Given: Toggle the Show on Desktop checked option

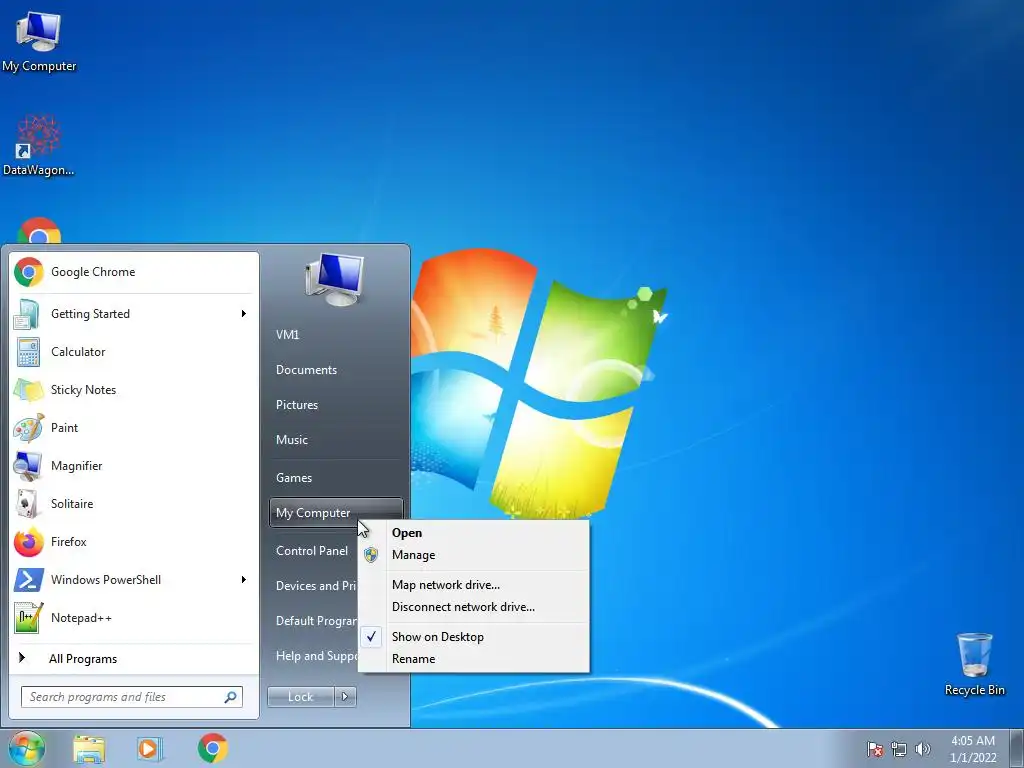Looking at the screenshot, I should point(474,637).
